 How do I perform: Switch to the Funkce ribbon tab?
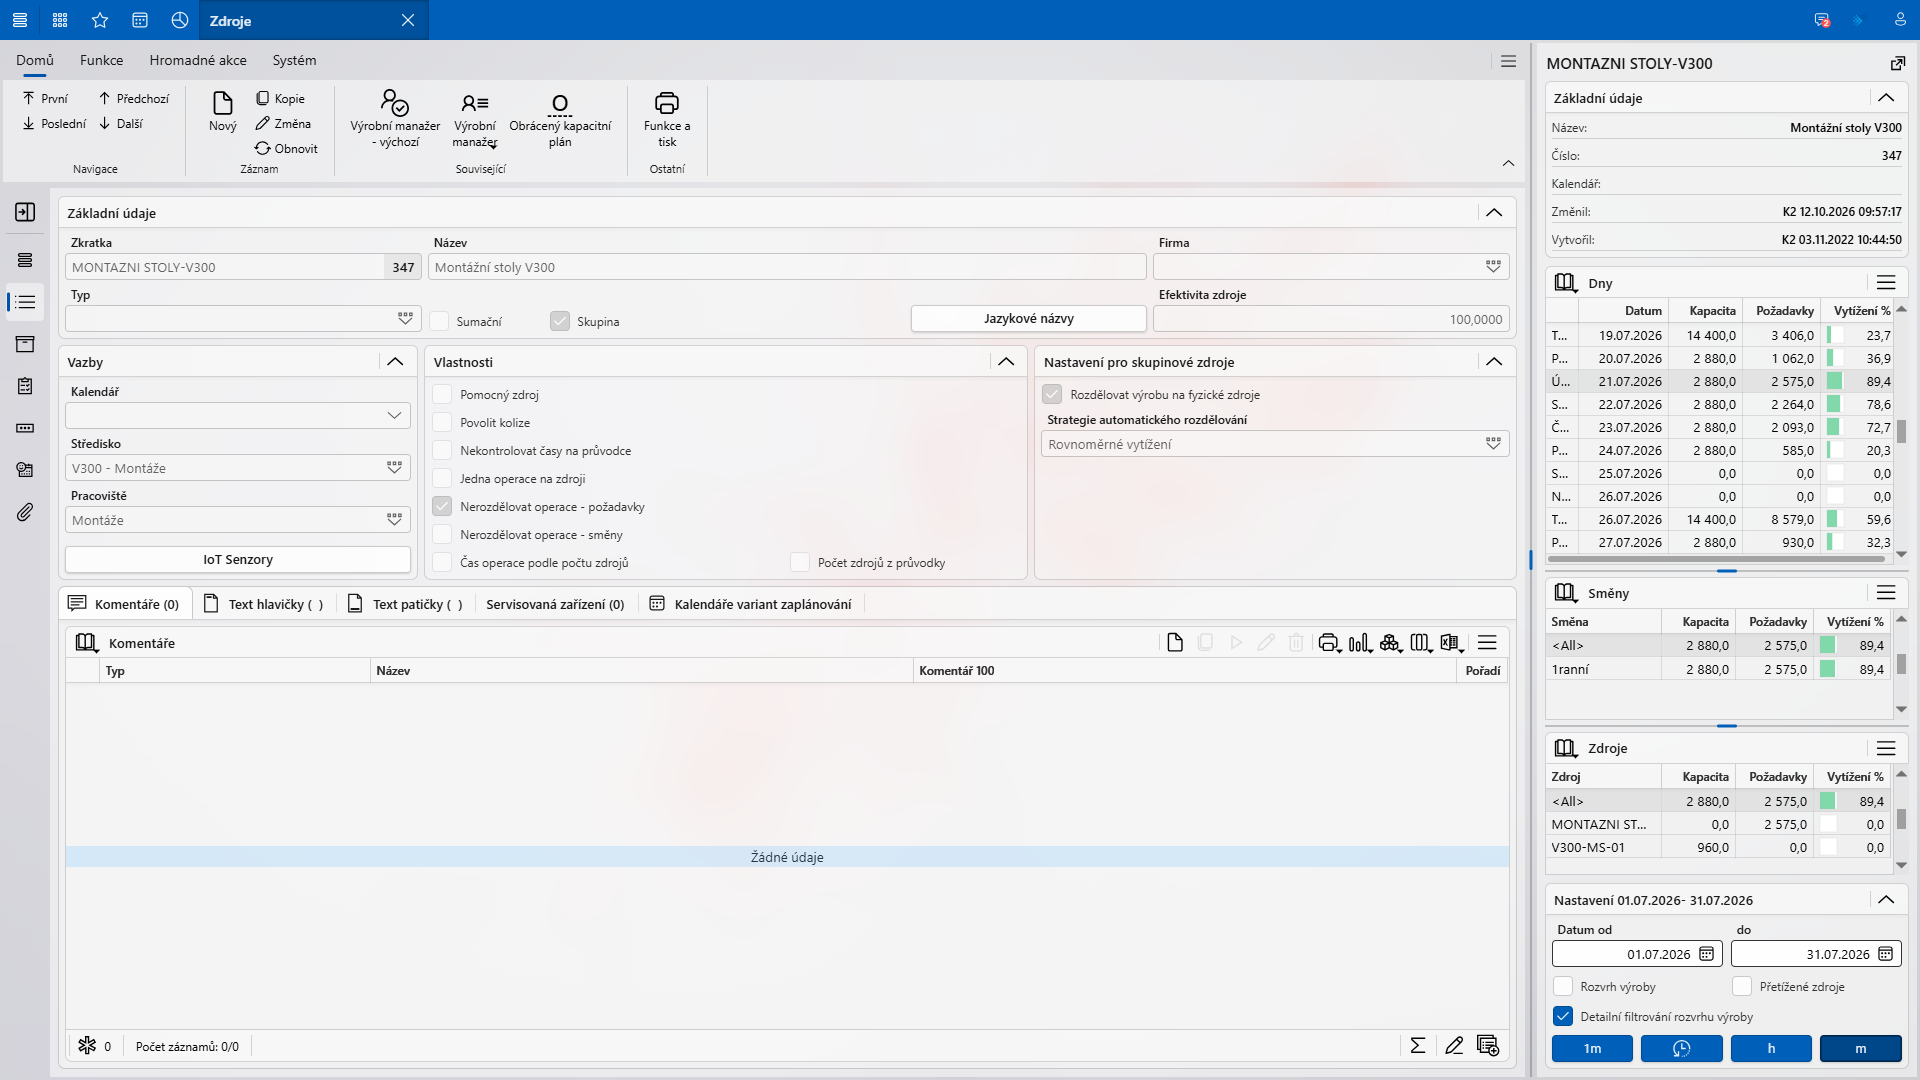point(101,60)
